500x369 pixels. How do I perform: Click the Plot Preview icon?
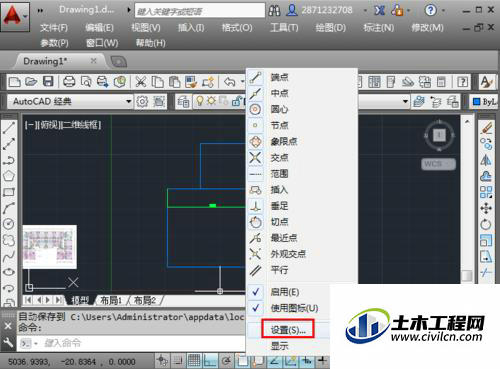tap(86, 82)
